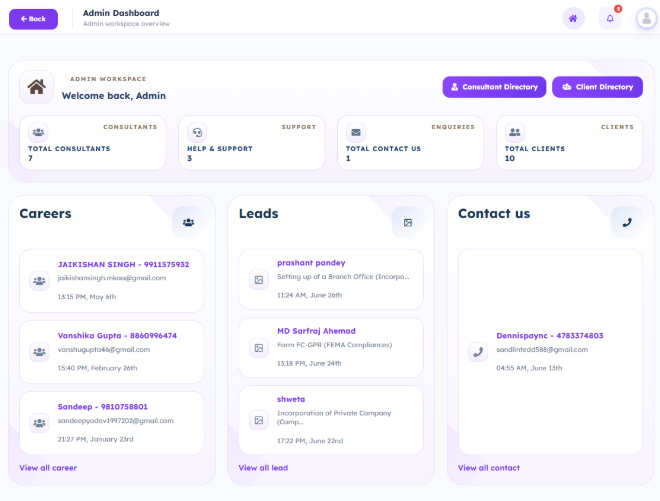The width and height of the screenshot is (660, 501).
Task: Open the Help & Support card label
Action: point(220,149)
